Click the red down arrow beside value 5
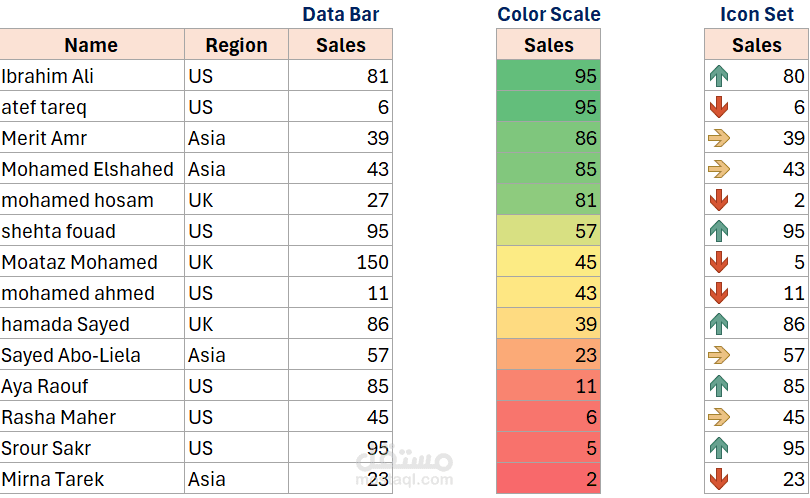This screenshot has width=810, height=498. pos(718,262)
